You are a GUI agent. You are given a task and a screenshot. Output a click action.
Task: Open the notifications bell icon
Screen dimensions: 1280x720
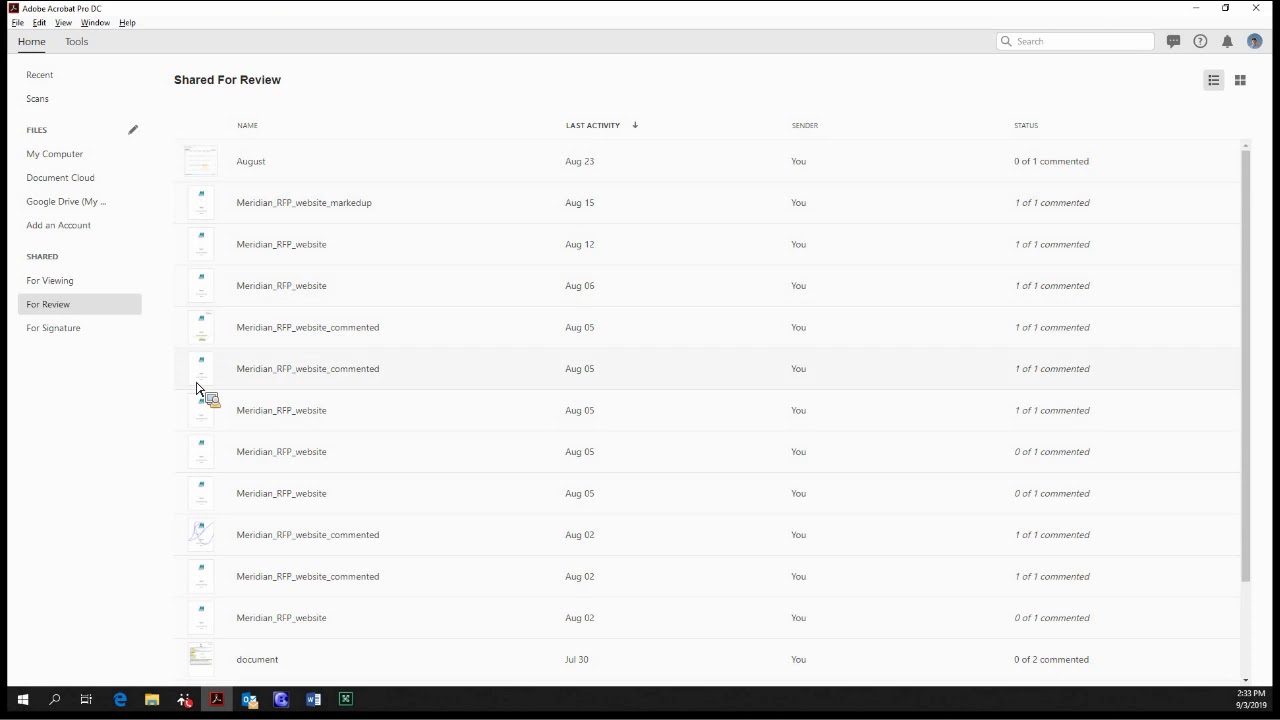[x=1227, y=41]
